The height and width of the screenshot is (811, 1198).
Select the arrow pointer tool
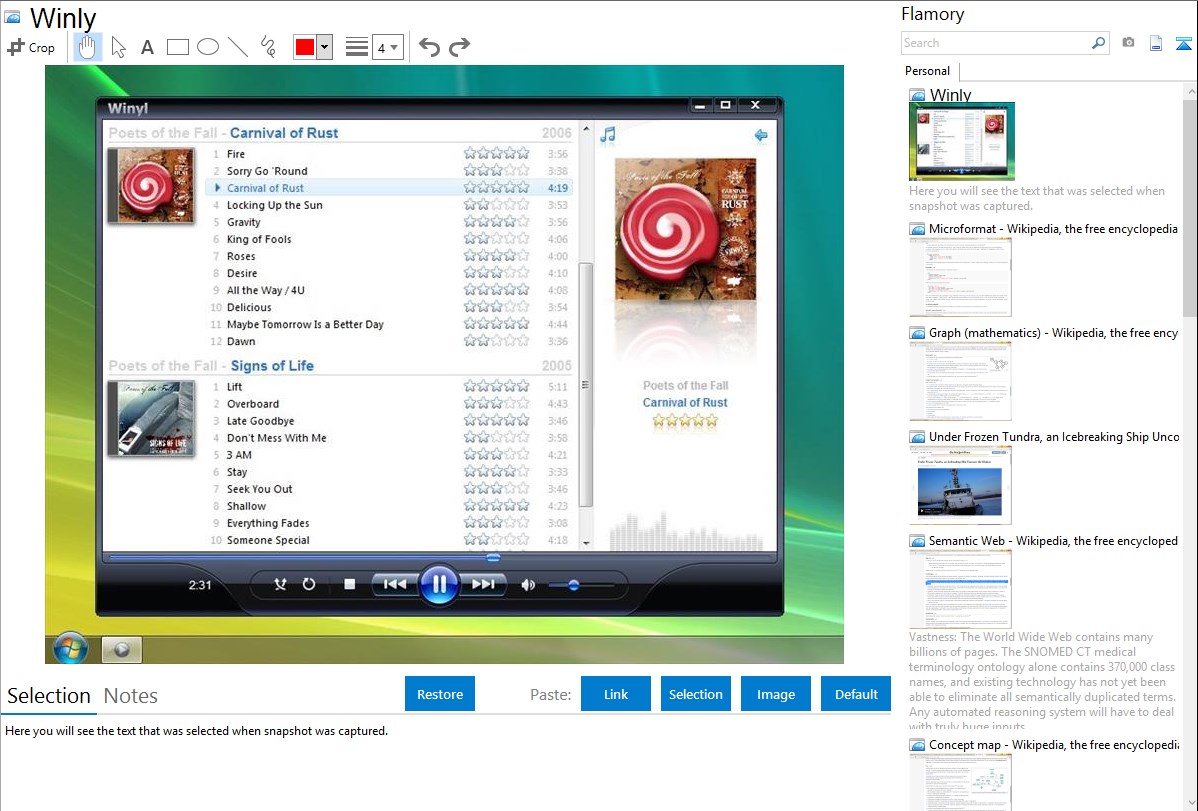tap(118, 47)
